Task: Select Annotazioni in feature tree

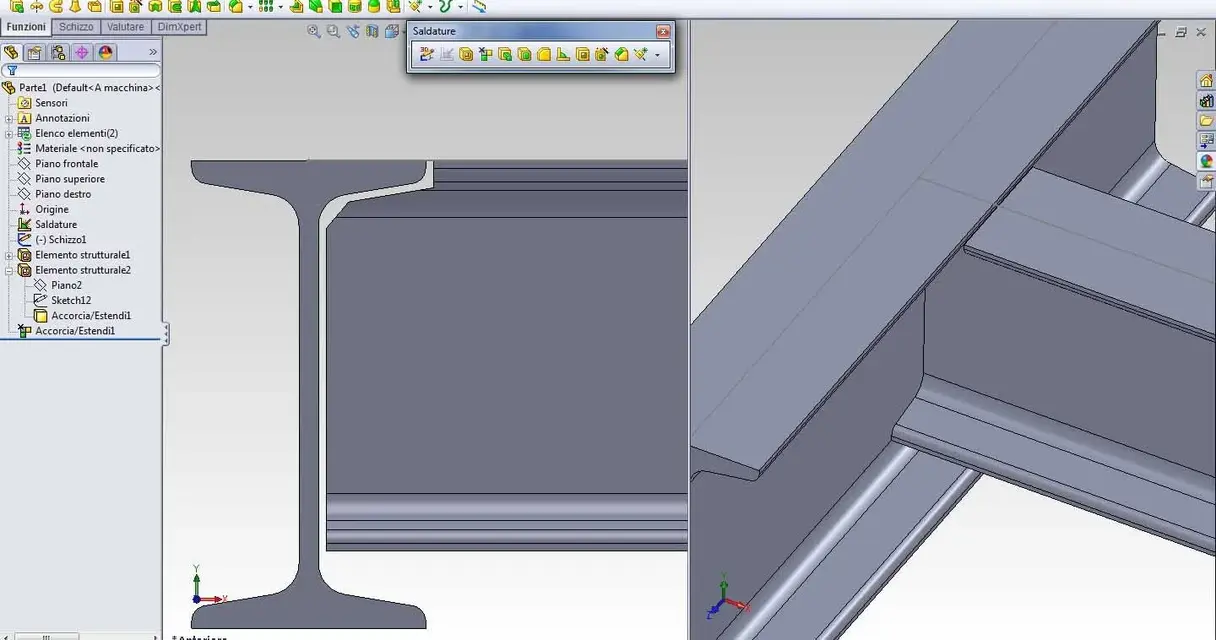Action: pyautogui.click(x=62, y=118)
